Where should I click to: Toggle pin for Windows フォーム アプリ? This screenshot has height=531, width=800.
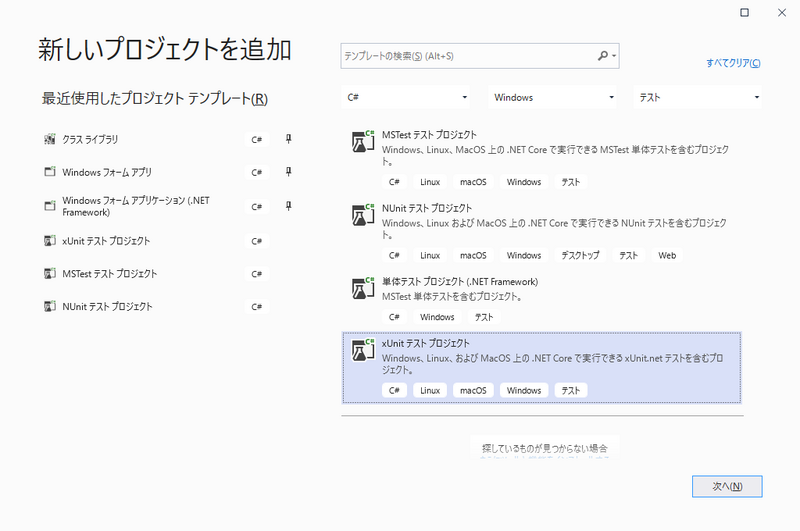(x=288, y=172)
